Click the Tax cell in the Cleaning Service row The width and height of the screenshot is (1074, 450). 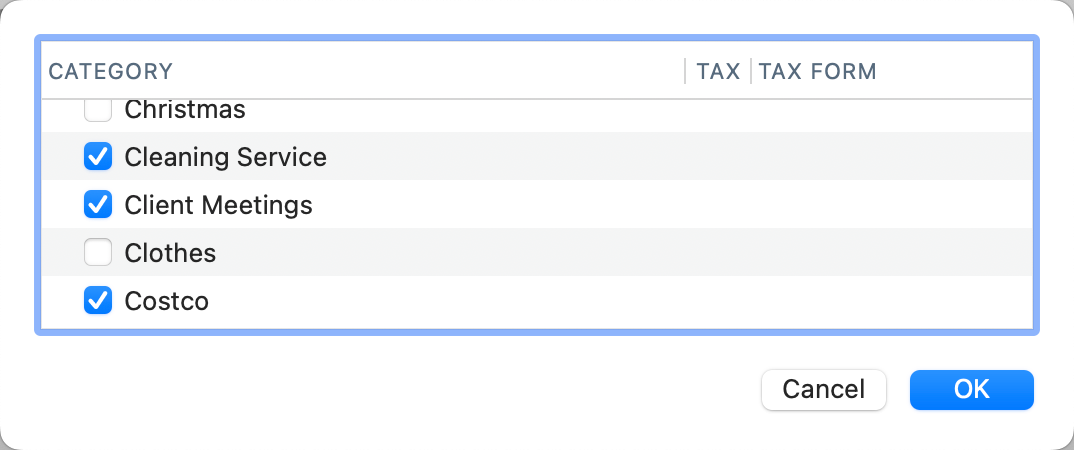coord(718,157)
